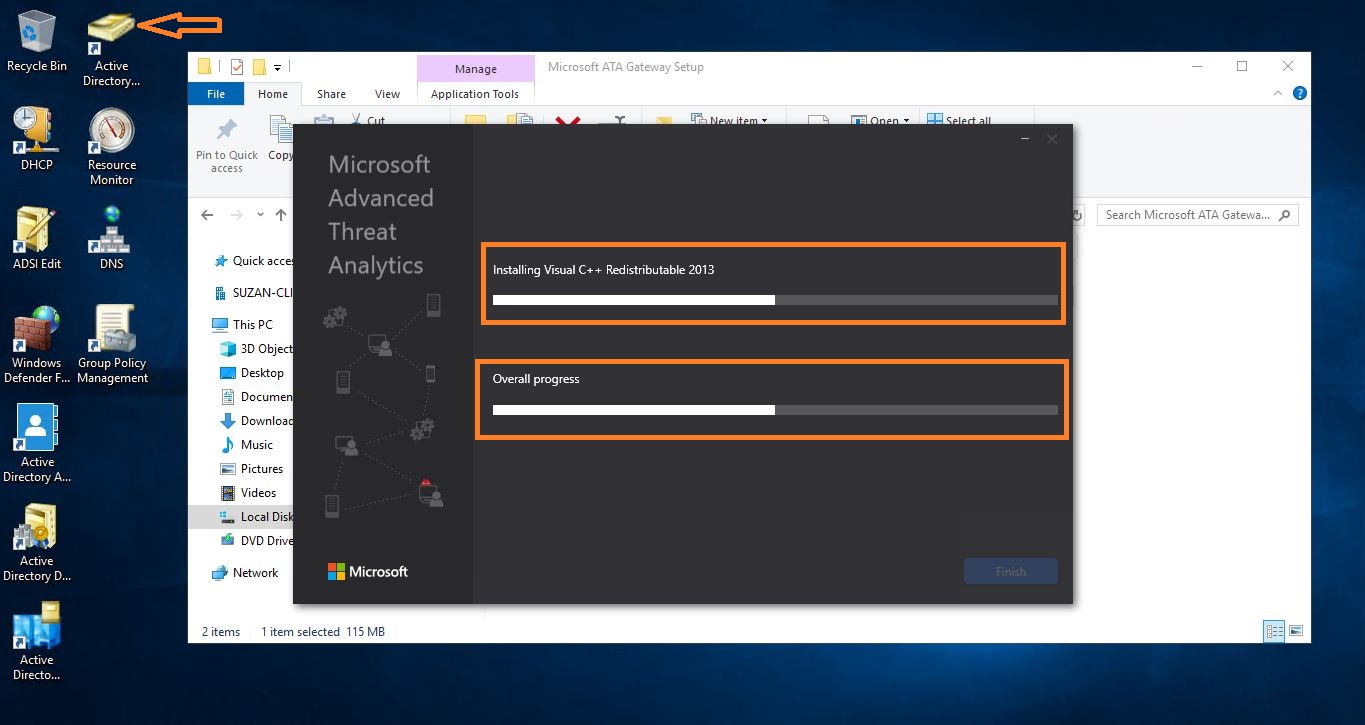Open the Explorer Help question mark icon

(x=1300, y=94)
